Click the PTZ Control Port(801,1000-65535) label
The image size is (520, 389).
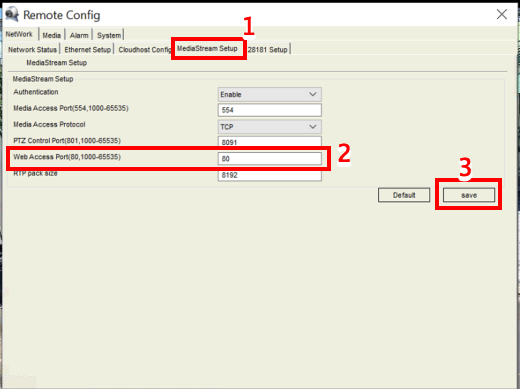tap(67, 140)
